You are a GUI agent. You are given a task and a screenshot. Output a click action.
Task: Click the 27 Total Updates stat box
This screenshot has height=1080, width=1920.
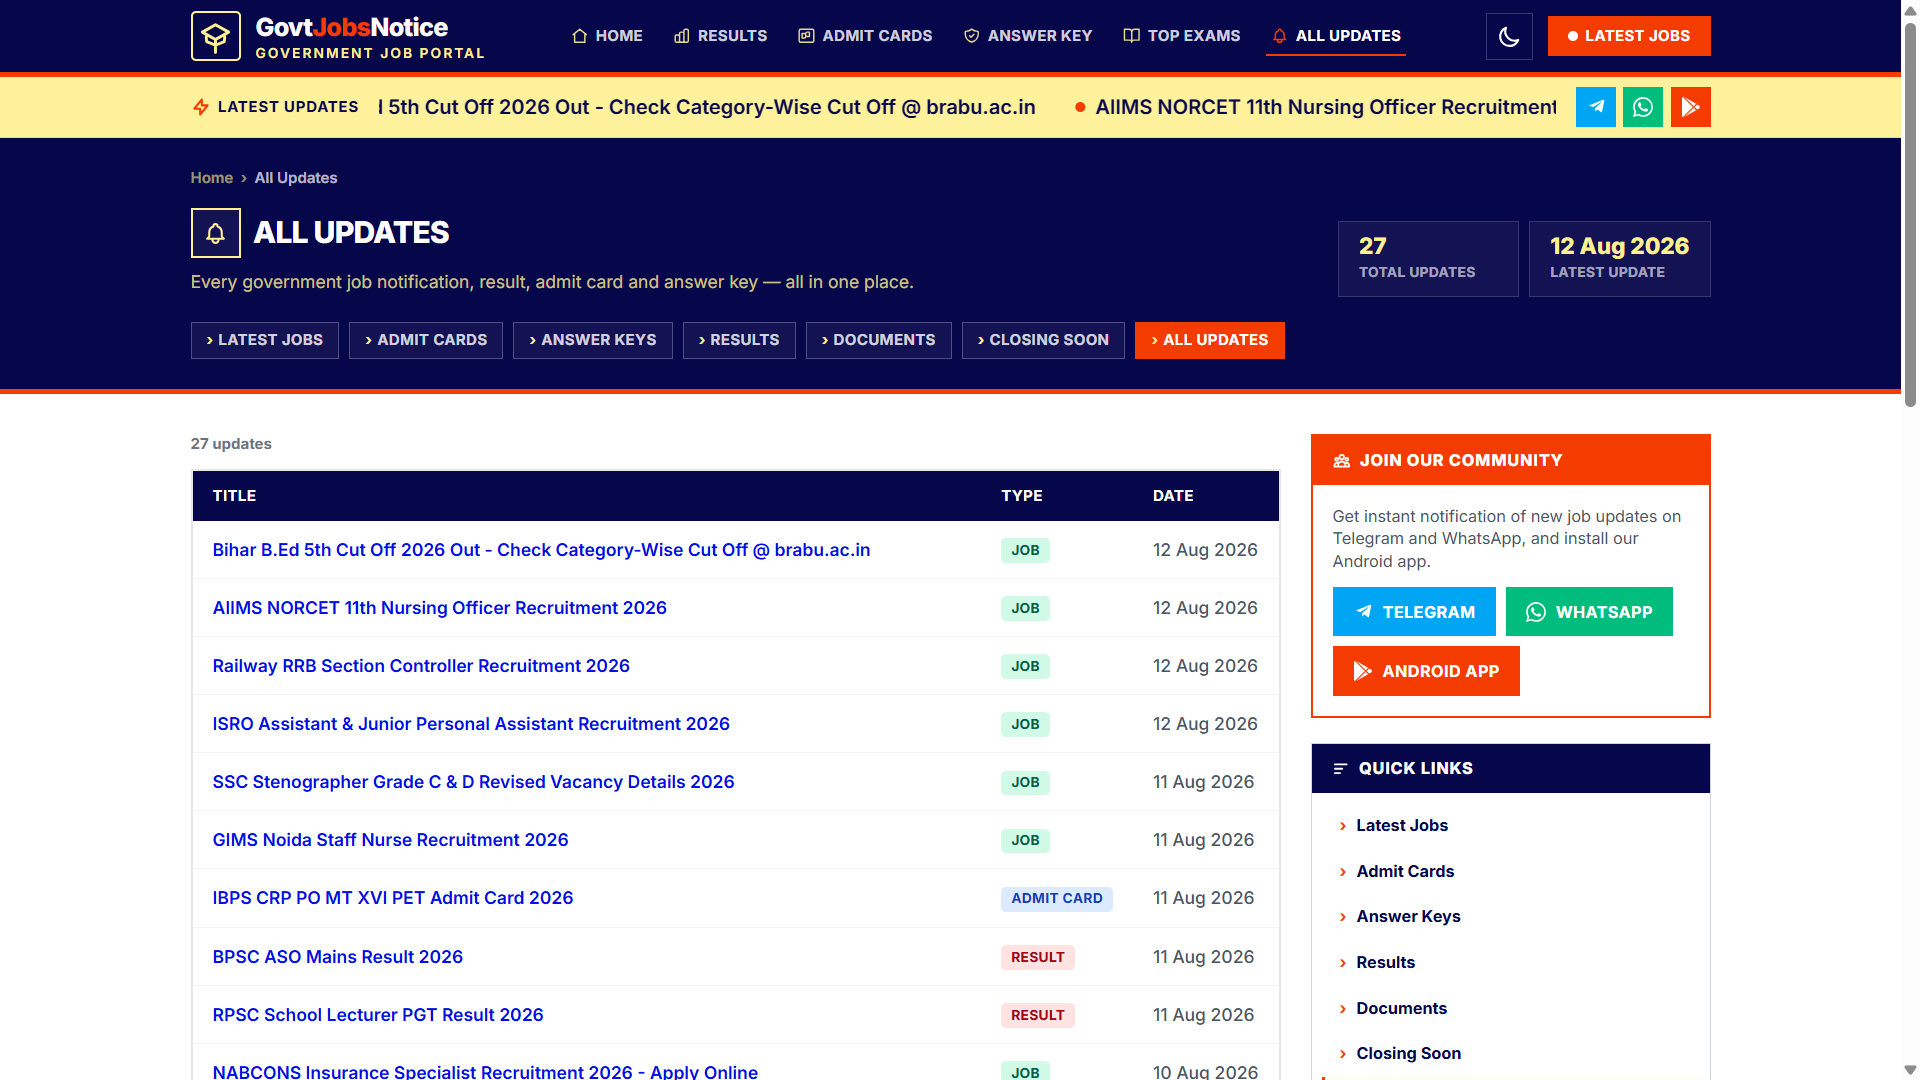1428,259
